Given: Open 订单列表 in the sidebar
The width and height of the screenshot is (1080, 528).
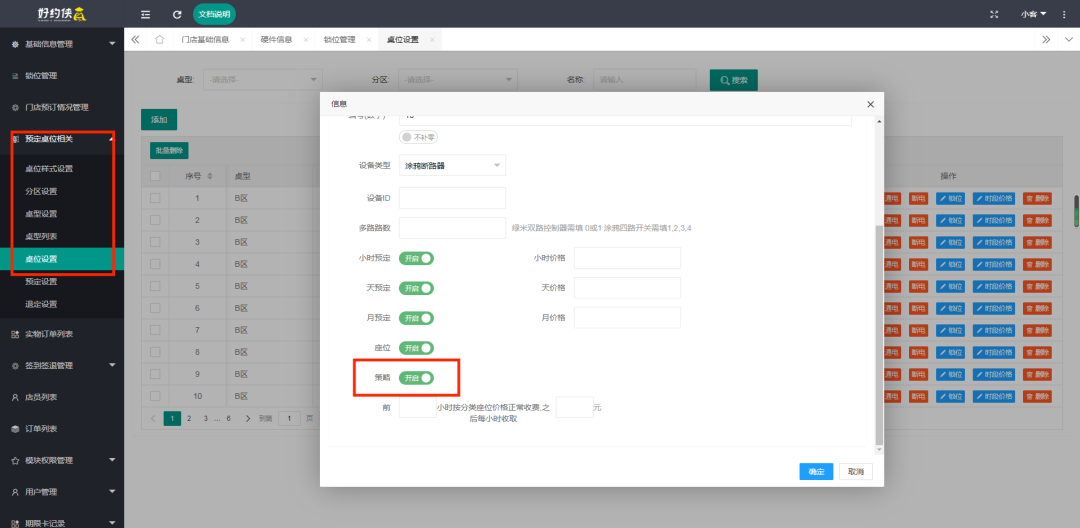Looking at the screenshot, I should pyautogui.click(x=41, y=429).
